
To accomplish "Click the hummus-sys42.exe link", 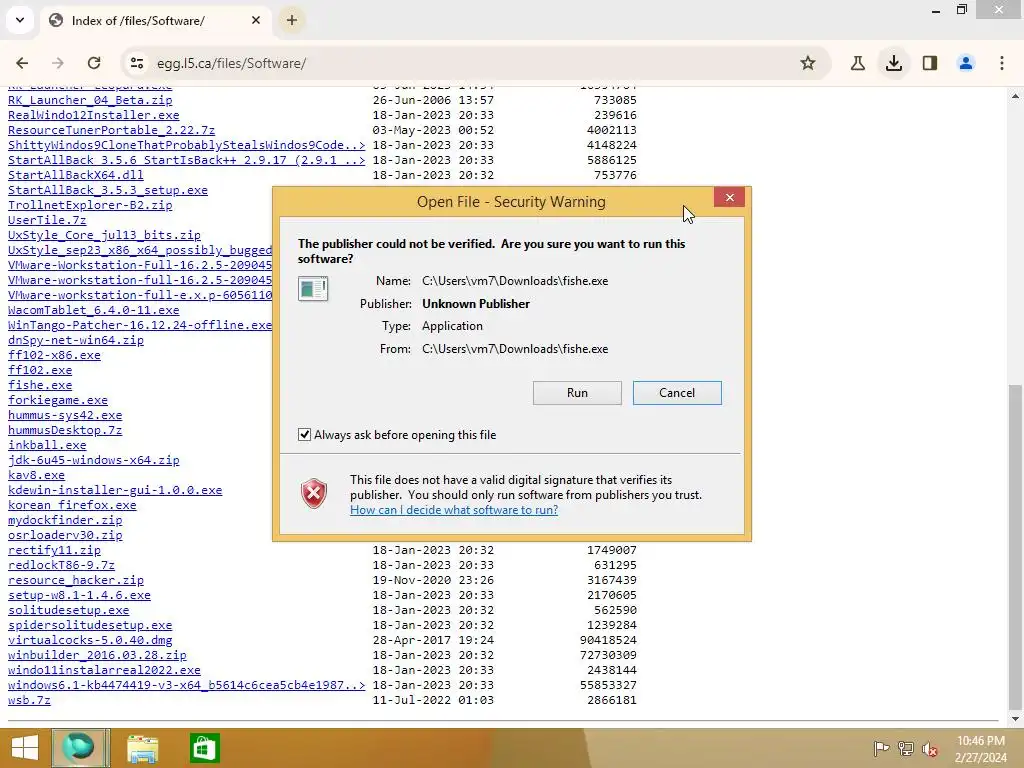I will click(65, 415).
